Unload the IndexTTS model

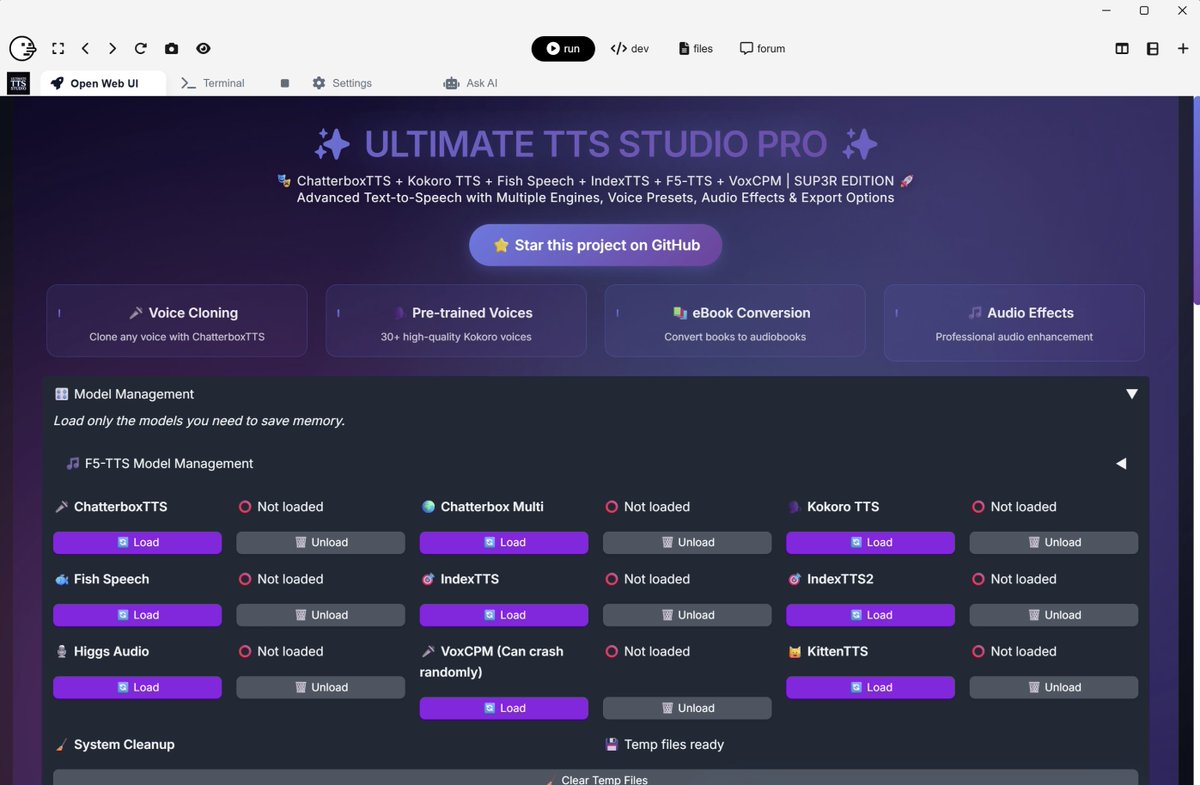687,615
